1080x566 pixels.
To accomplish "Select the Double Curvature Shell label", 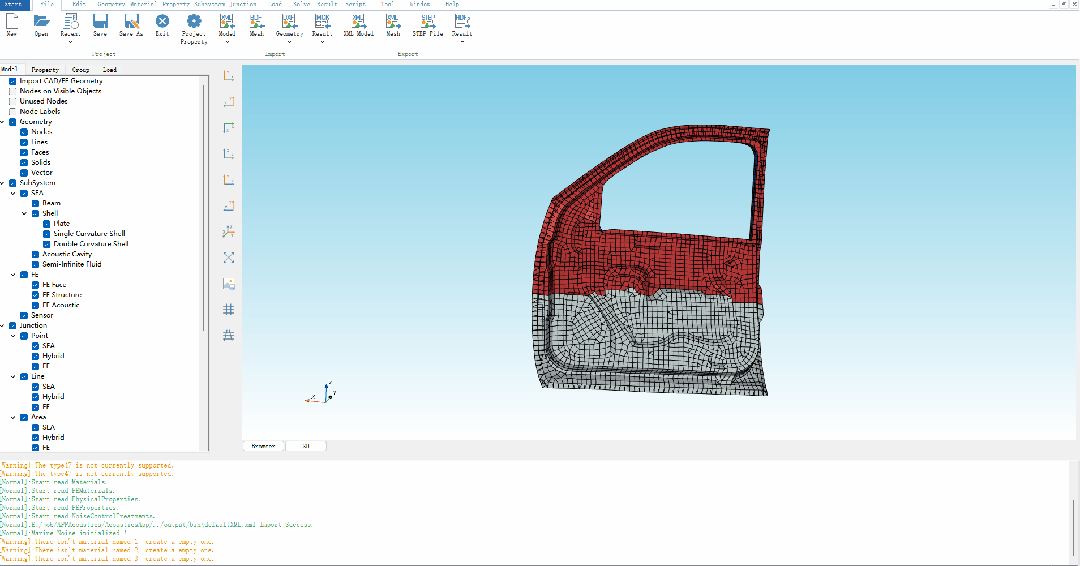I will [x=91, y=244].
